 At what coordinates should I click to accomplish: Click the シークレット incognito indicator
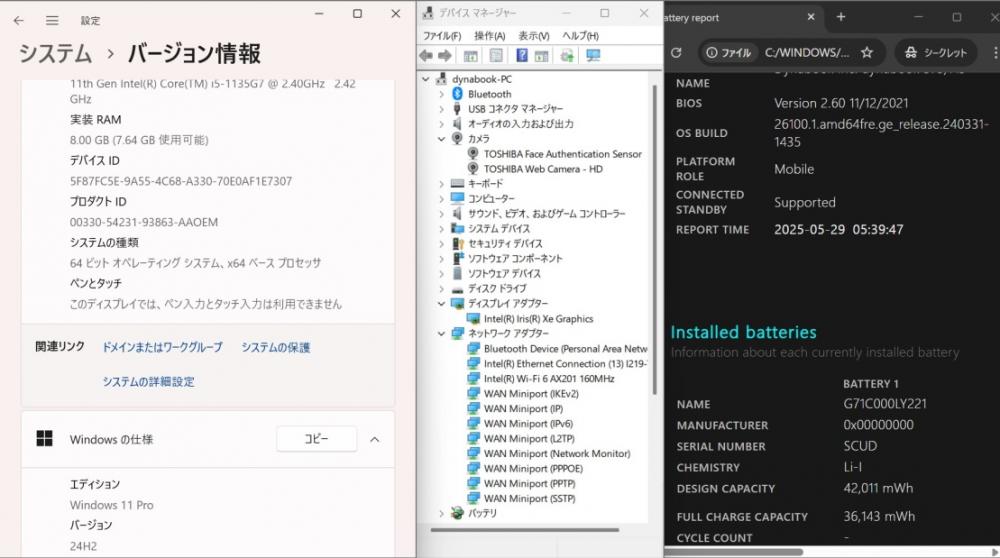pyautogui.click(x=936, y=52)
